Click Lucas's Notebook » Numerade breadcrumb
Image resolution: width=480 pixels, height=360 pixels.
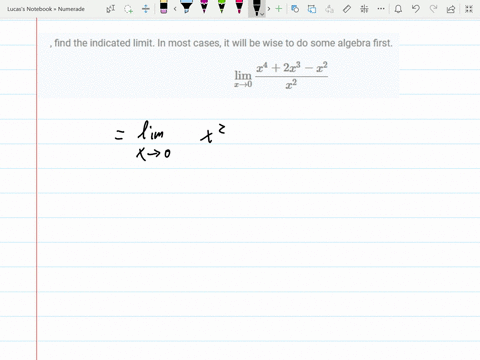(46, 9)
